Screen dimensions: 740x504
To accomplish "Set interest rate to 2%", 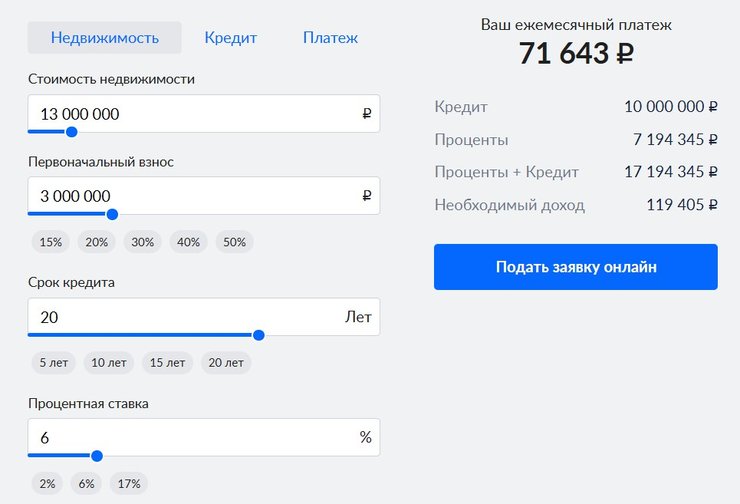I will click(47, 484).
